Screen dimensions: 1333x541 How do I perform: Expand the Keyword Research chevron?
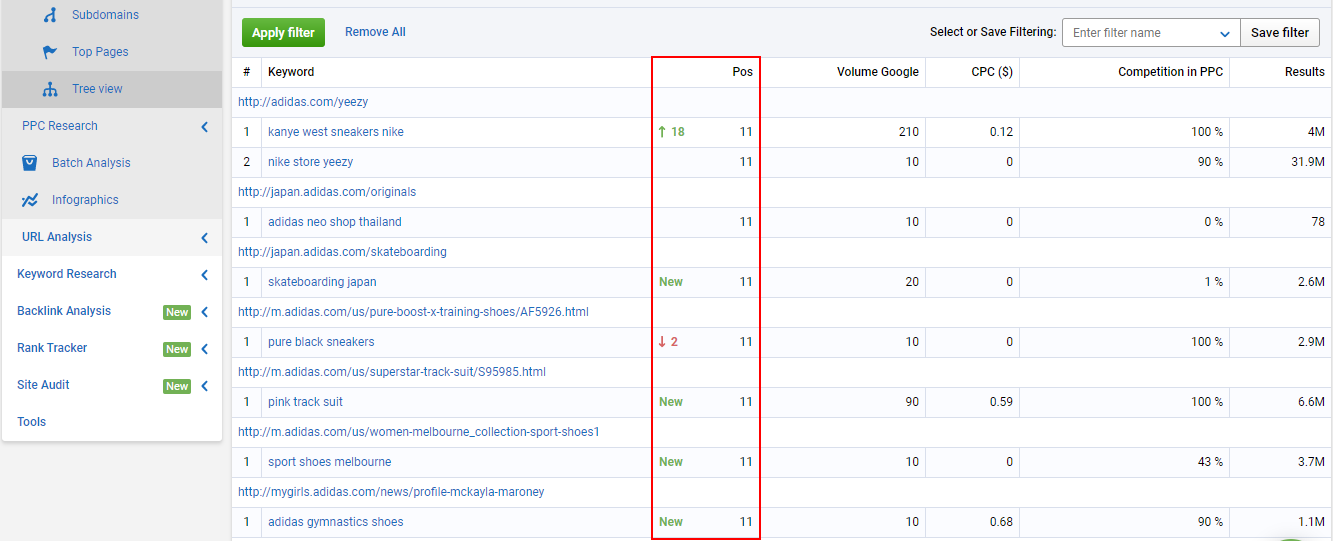pyautogui.click(x=204, y=275)
